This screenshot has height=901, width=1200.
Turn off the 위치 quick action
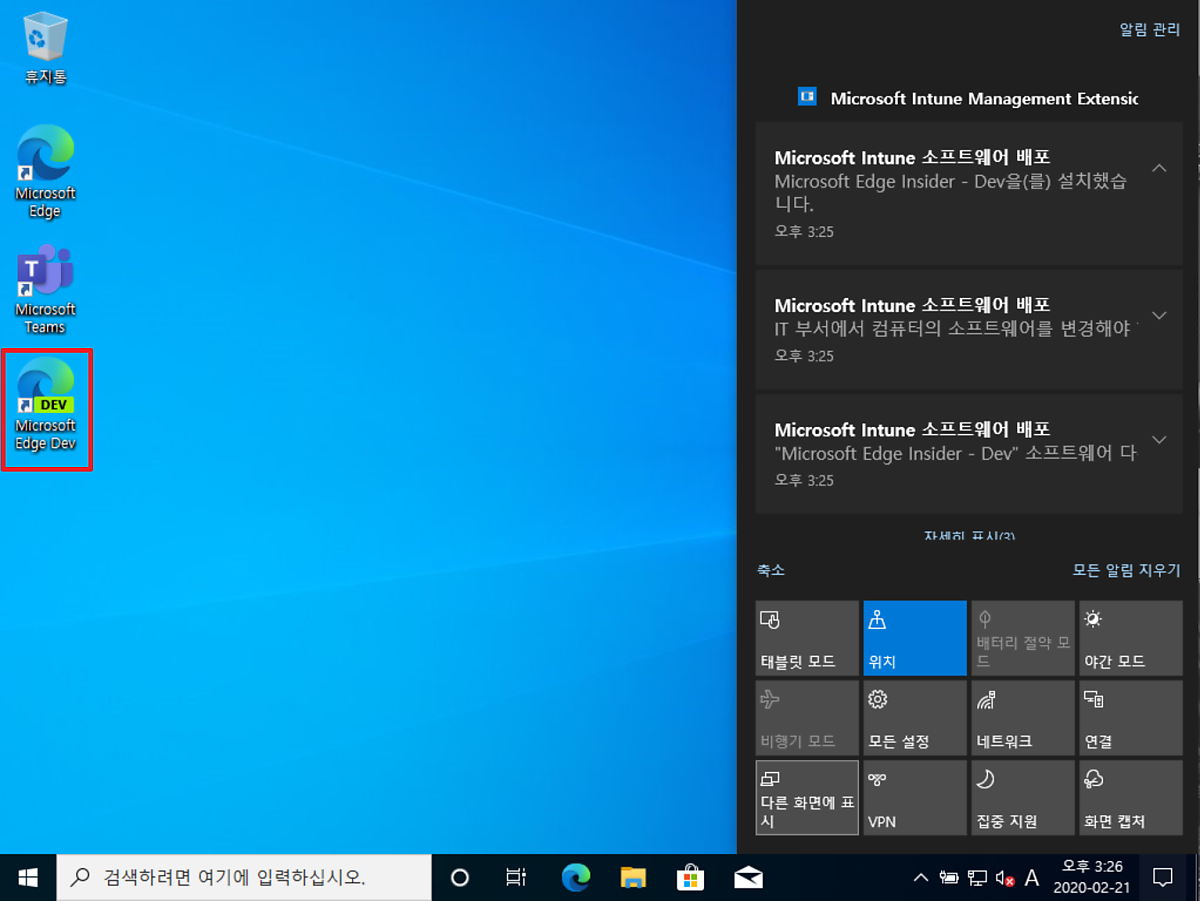pos(915,638)
